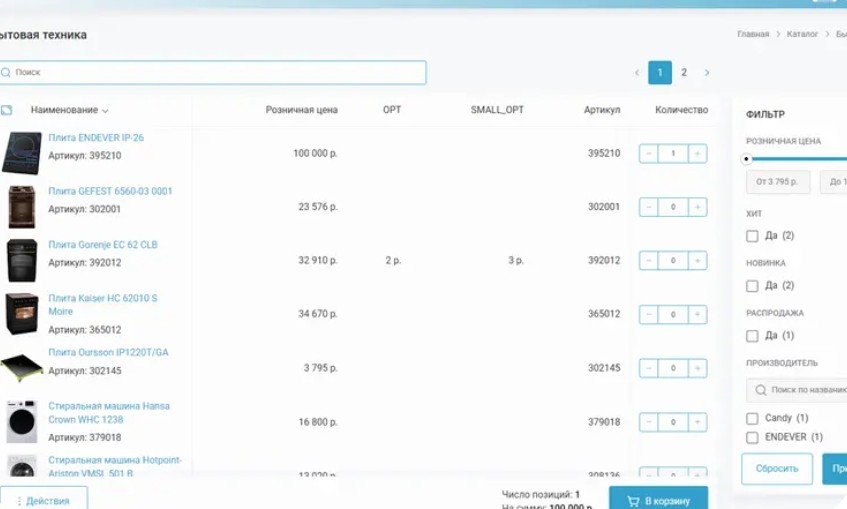The image size is (847, 509).
Task: Check the РАСПРОДАЖА Да (1) filter checkbox
Action: (752, 336)
